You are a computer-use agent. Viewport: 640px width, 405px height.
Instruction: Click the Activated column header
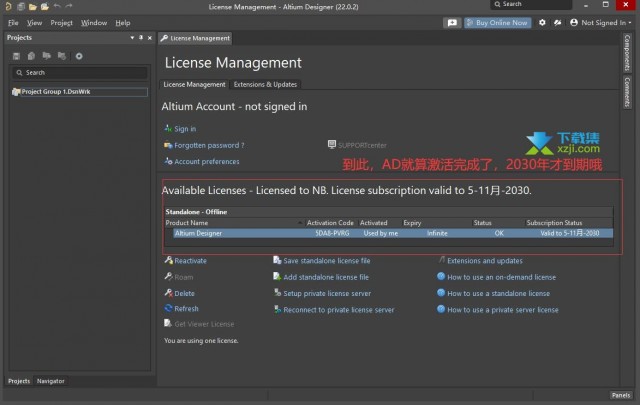(373, 223)
